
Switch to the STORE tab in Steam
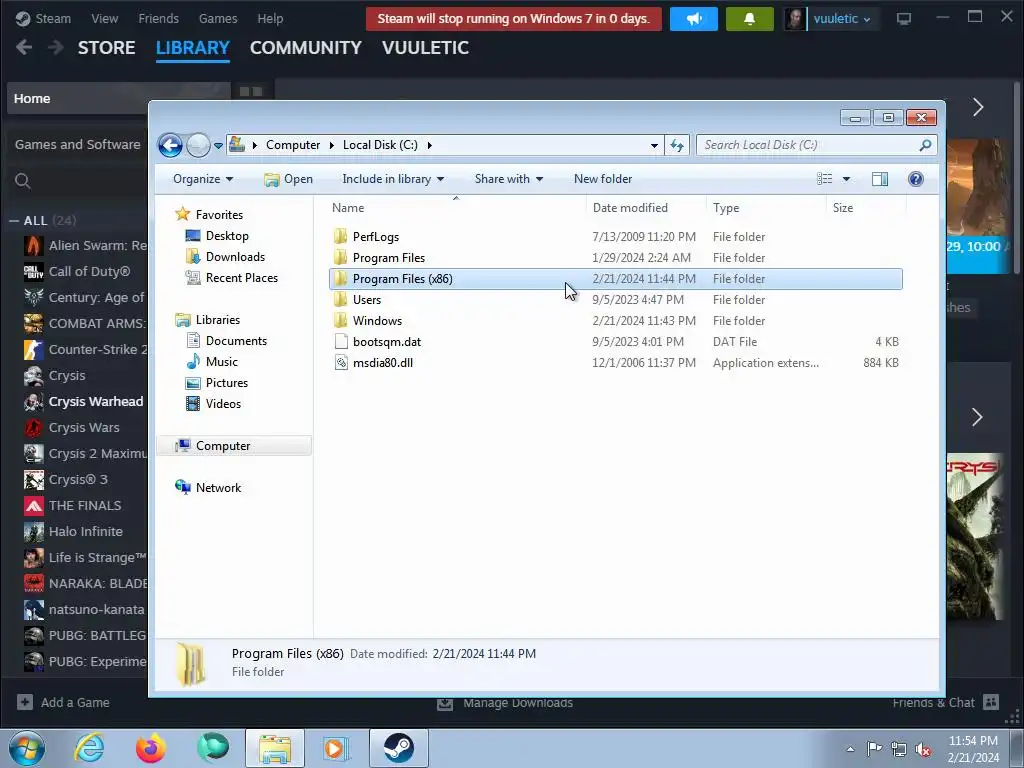click(106, 48)
